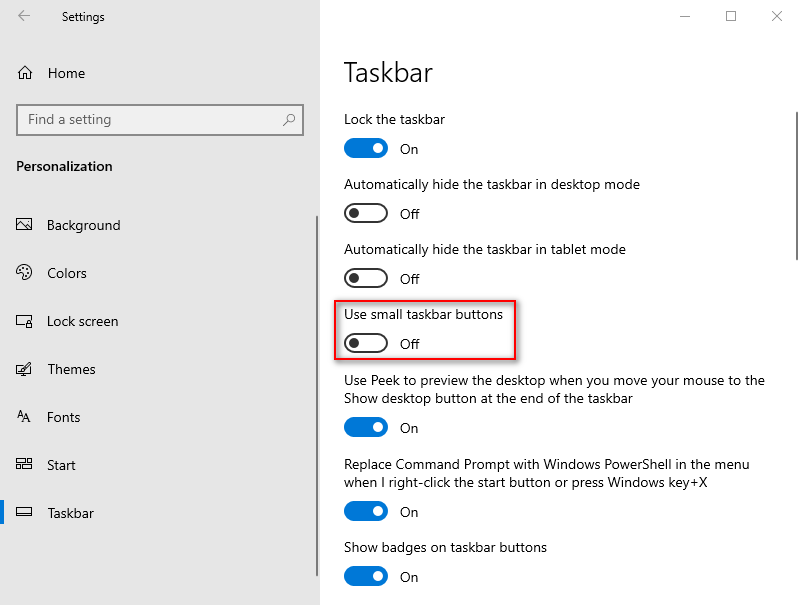The height and width of the screenshot is (605, 800).
Task: Click the back arrow in Settings
Action: click(x=24, y=16)
